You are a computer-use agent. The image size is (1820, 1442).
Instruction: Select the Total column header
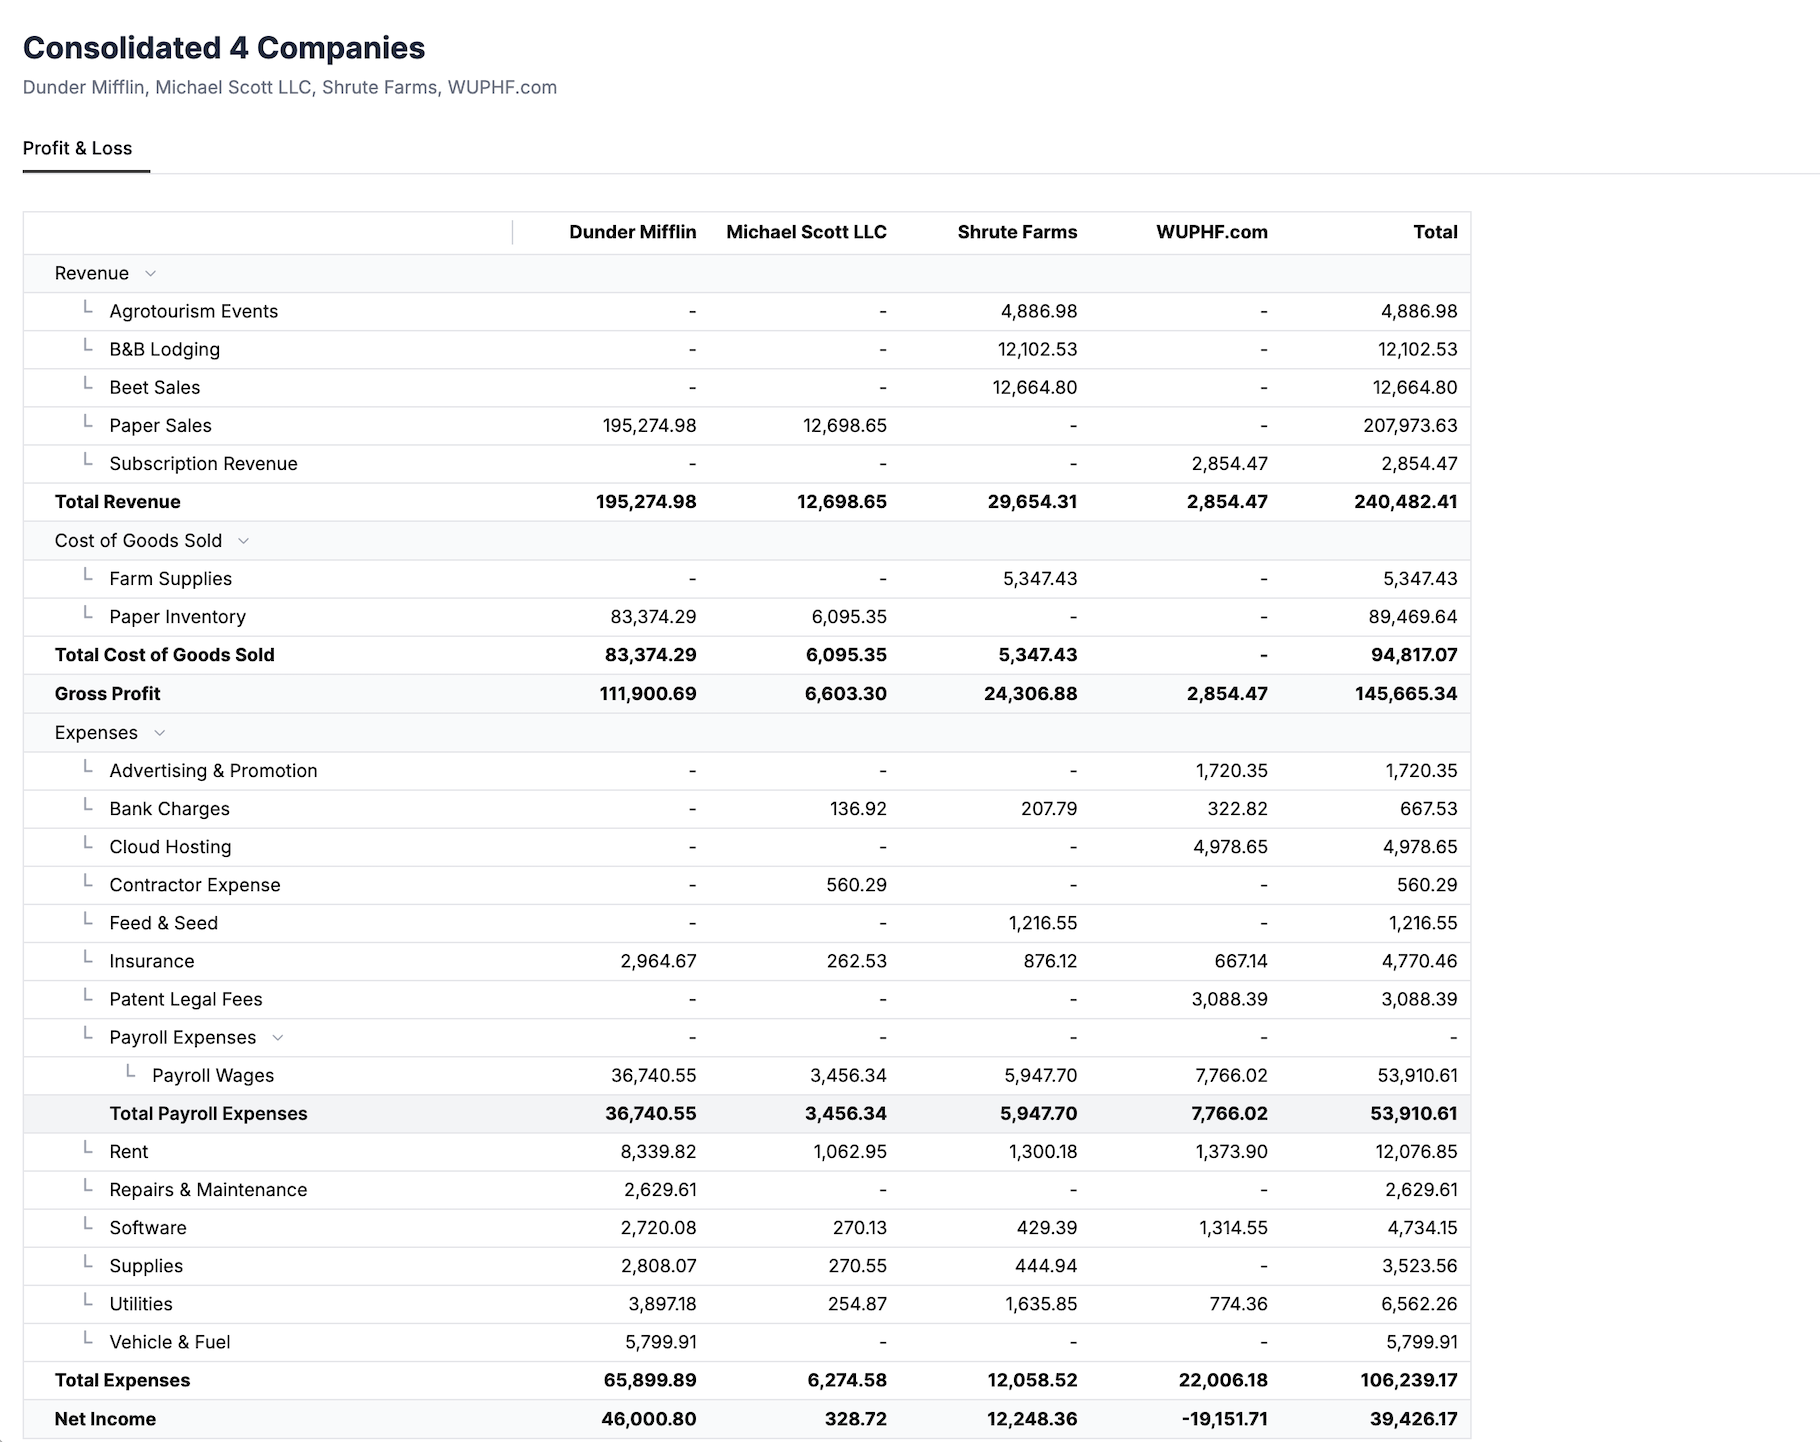click(1435, 232)
